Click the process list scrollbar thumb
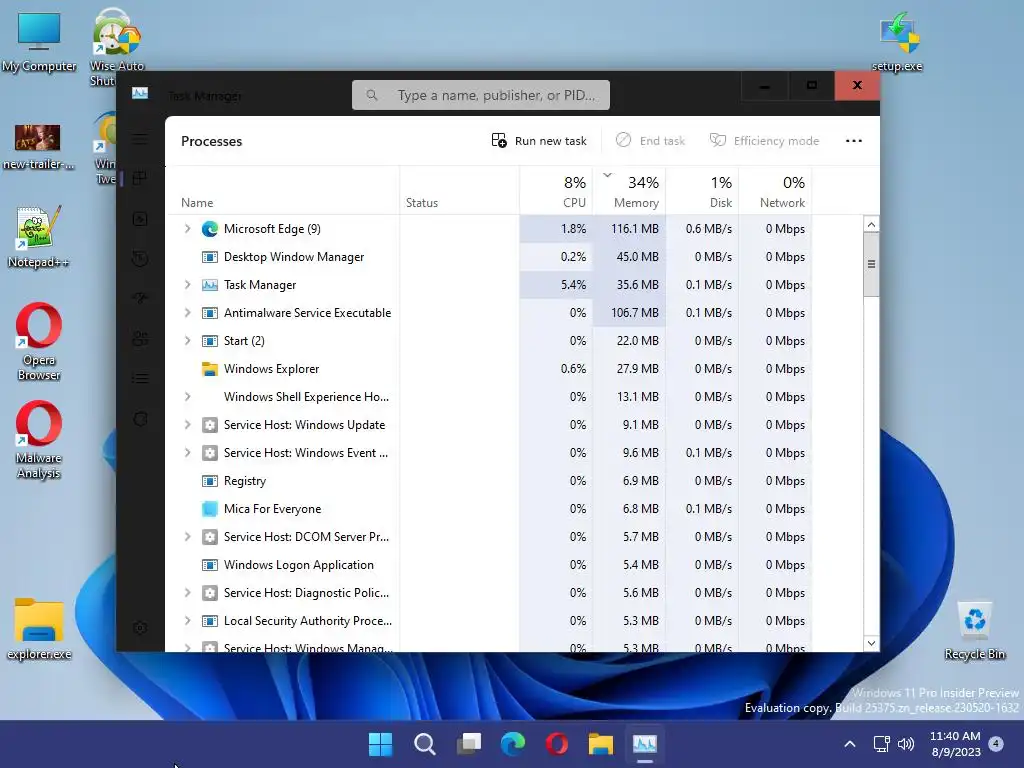The width and height of the screenshot is (1024, 768). 871,264
